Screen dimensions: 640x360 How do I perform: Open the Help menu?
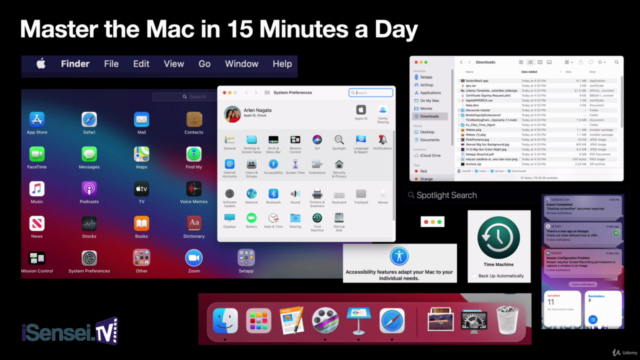coord(282,64)
